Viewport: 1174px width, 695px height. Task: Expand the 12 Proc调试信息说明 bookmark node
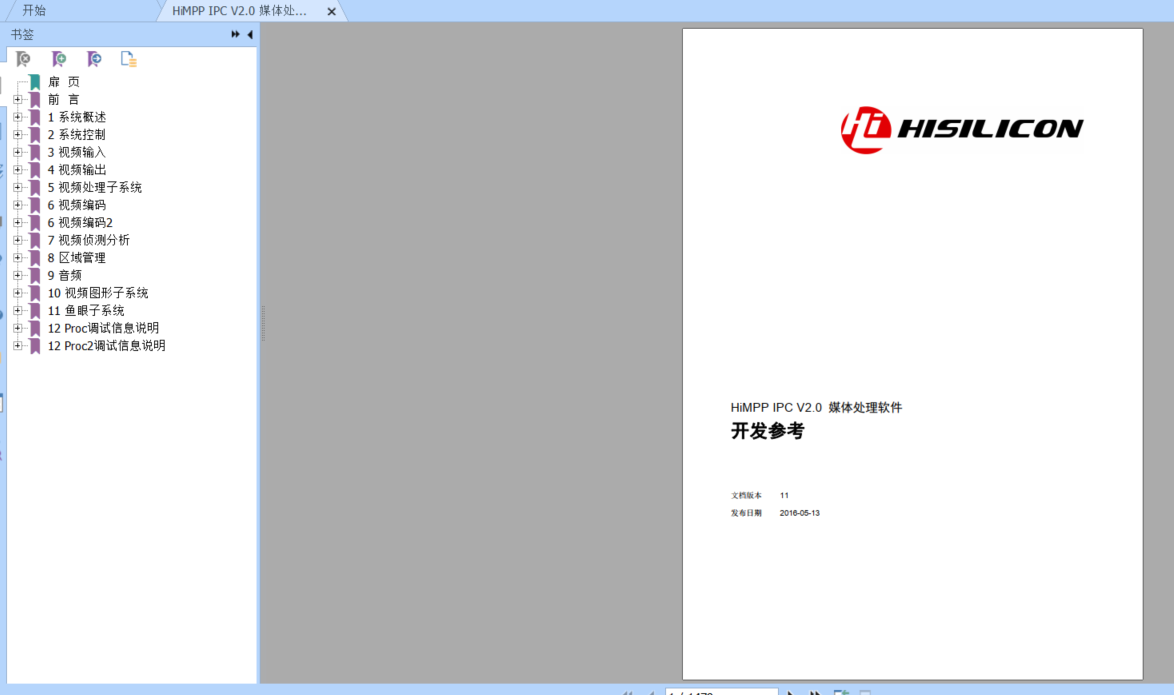(x=18, y=328)
